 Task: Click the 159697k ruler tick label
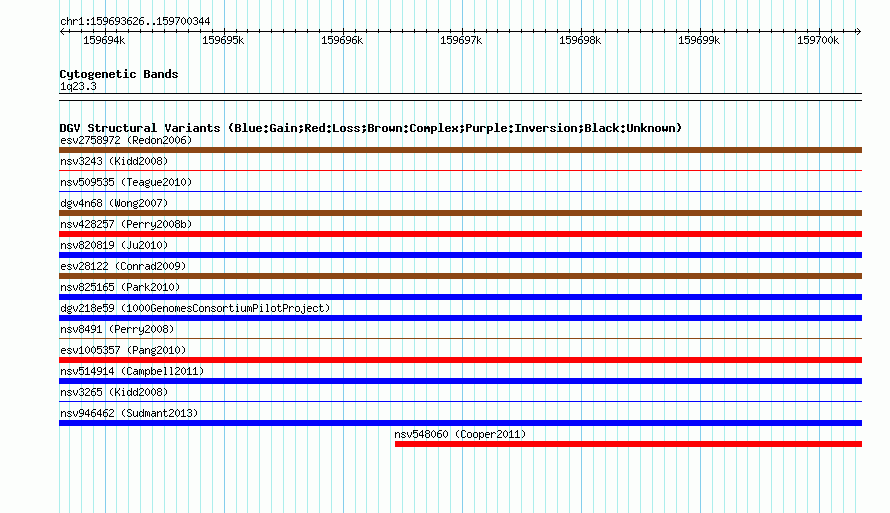pyautogui.click(x=461, y=40)
